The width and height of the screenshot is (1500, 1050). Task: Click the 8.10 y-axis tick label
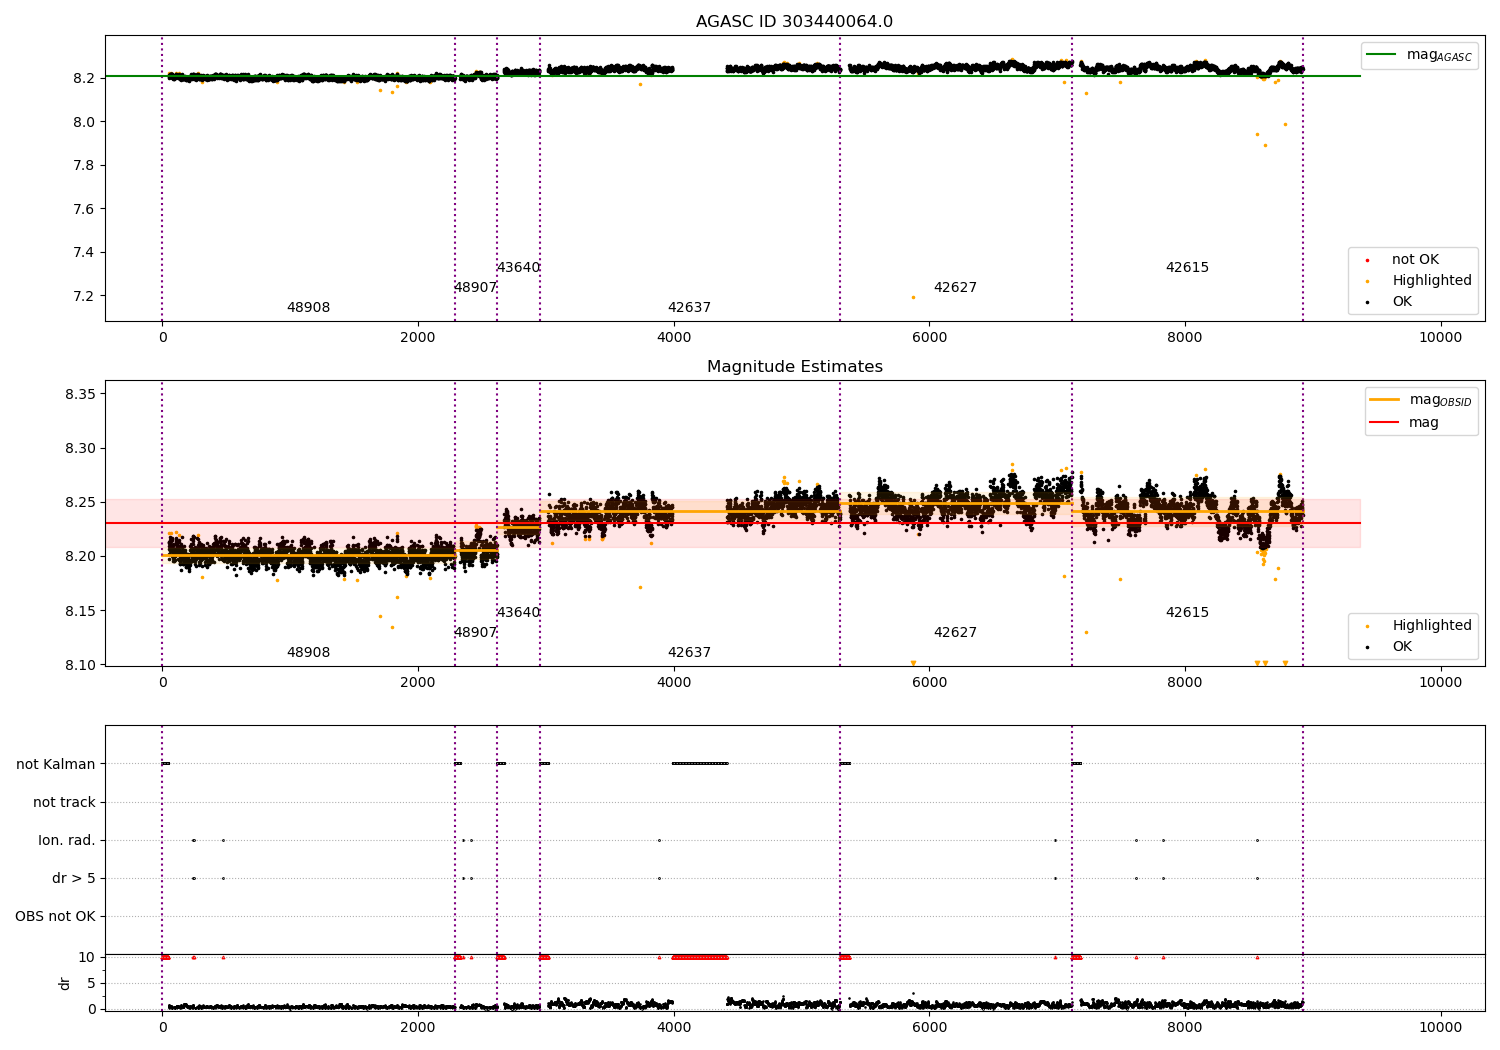click(80, 665)
